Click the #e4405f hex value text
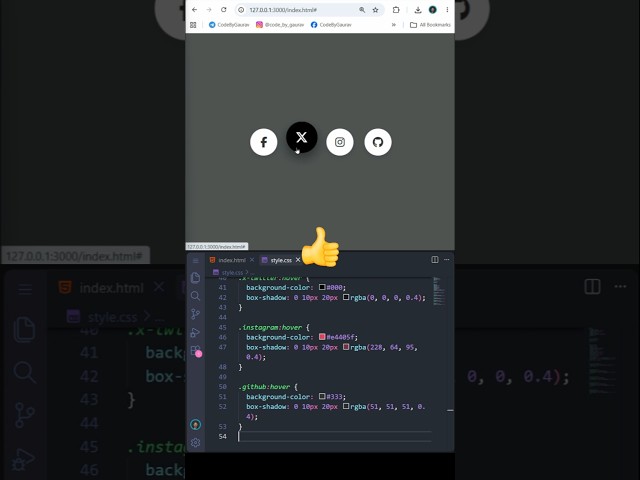The image size is (640, 480). pyautogui.click(x=341, y=337)
